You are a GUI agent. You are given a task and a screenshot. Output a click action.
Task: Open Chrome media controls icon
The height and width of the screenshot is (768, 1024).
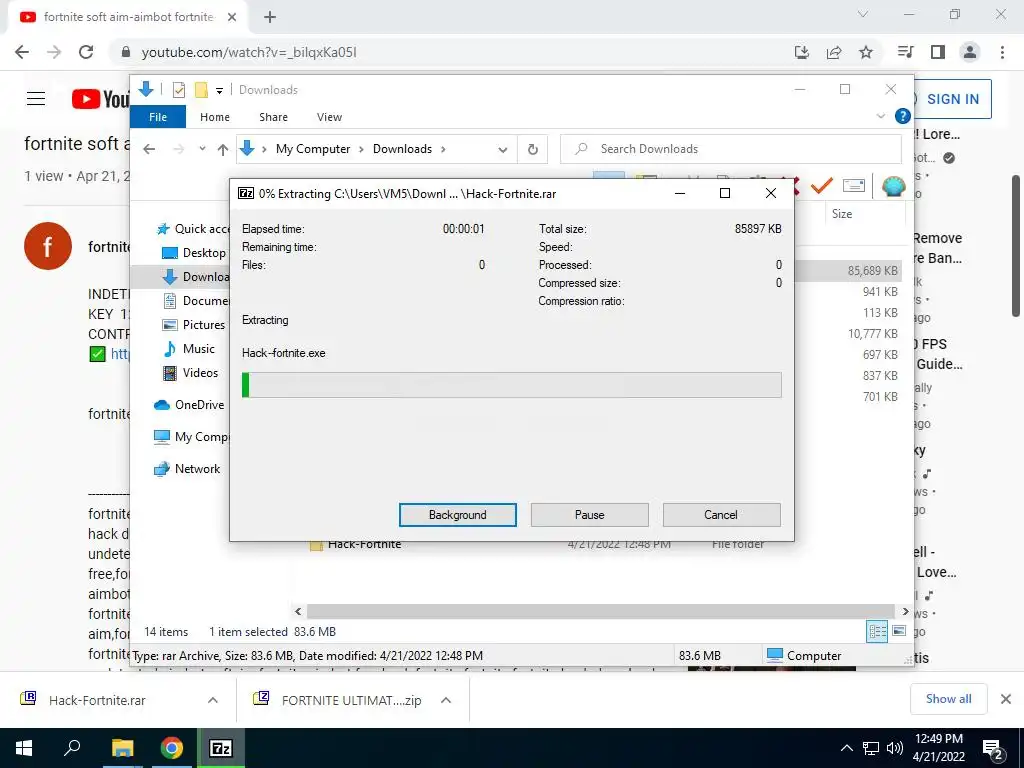coord(906,52)
